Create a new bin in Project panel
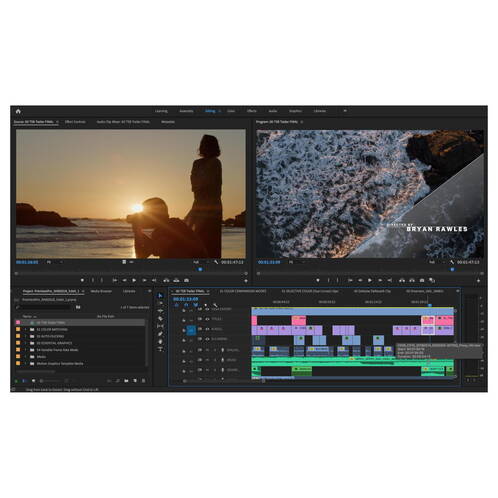 point(126,380)
